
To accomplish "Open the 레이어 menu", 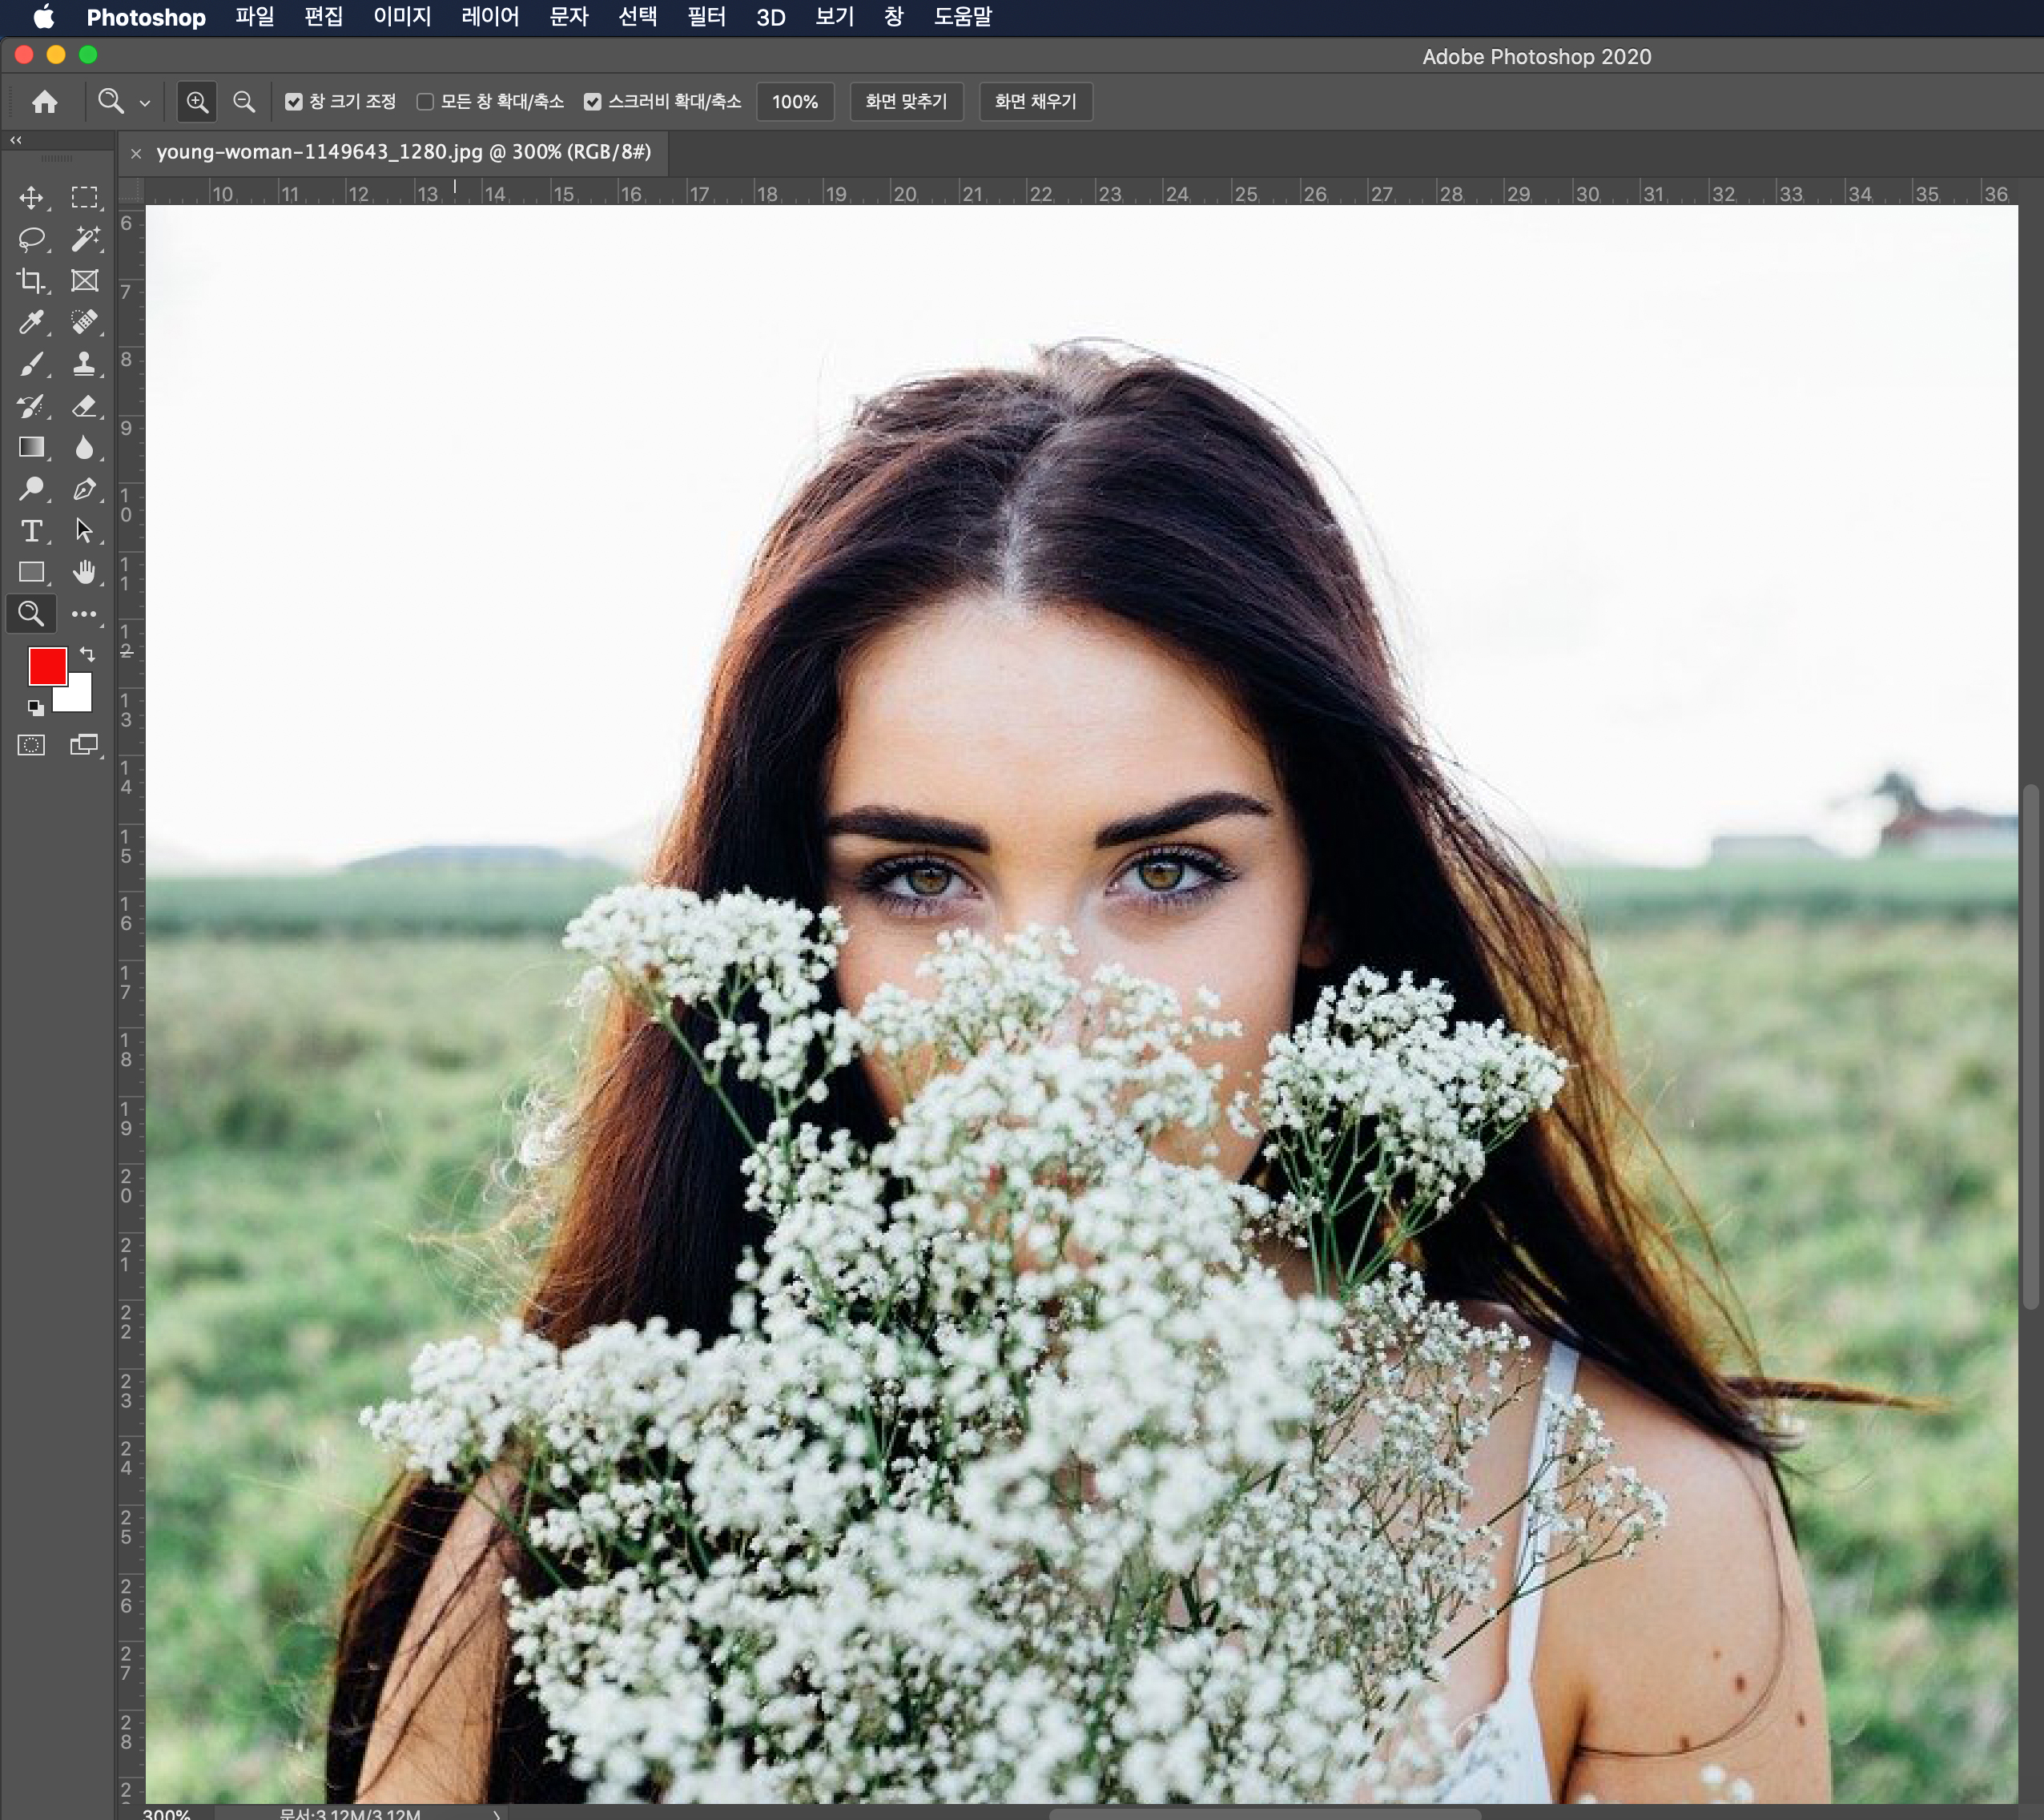I will click(490, 17).
